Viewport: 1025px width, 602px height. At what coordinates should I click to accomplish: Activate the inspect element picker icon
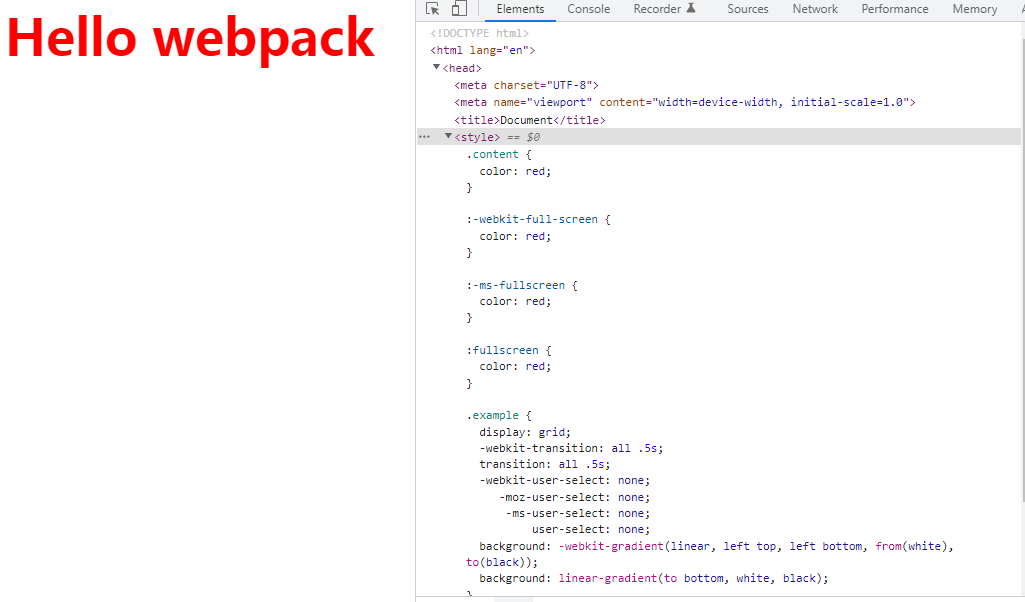432,9
